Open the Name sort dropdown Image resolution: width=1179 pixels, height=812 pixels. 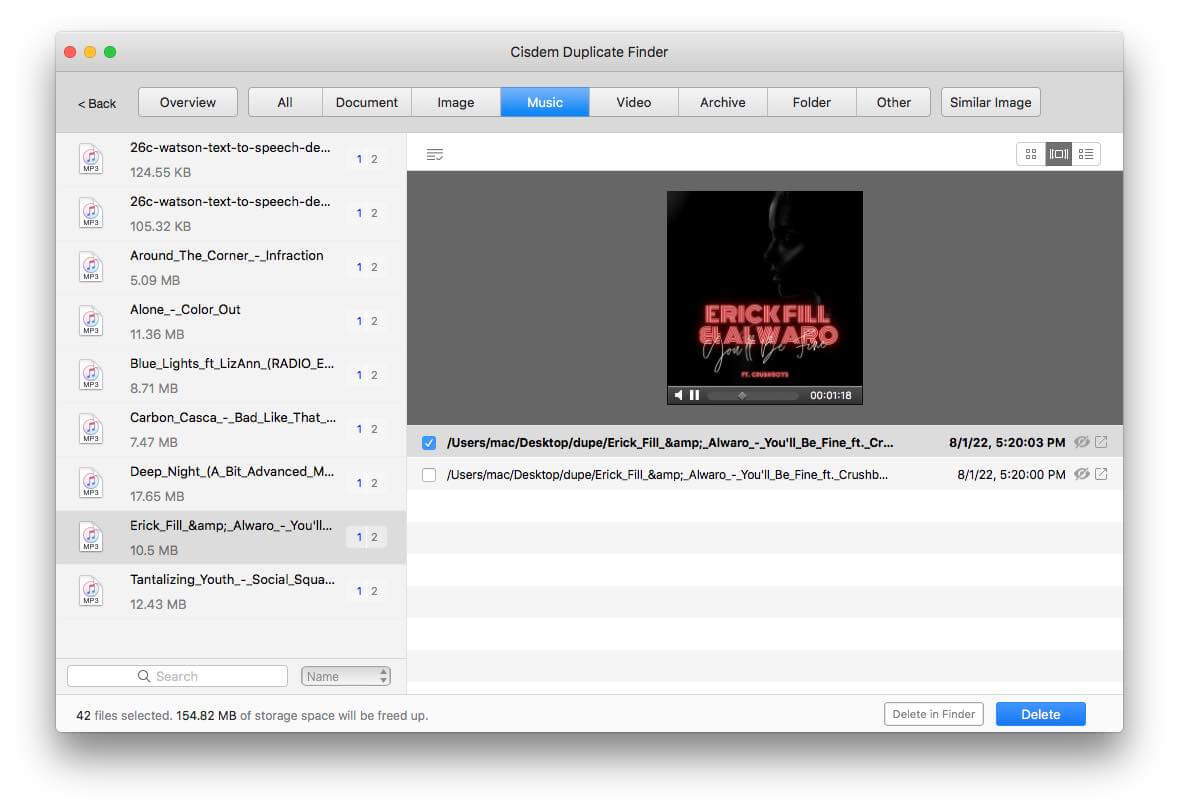click(x=346, y=676)
